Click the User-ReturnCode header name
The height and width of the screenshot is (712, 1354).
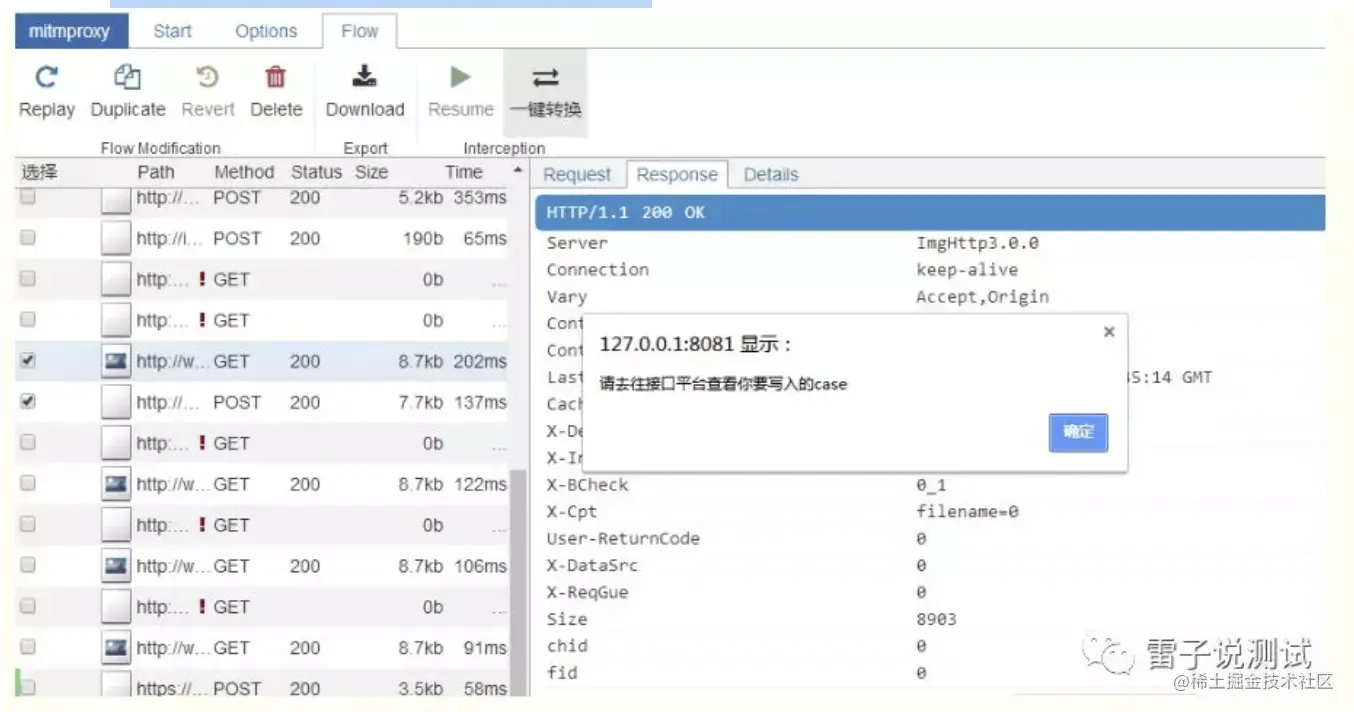(x=623, y=539)
